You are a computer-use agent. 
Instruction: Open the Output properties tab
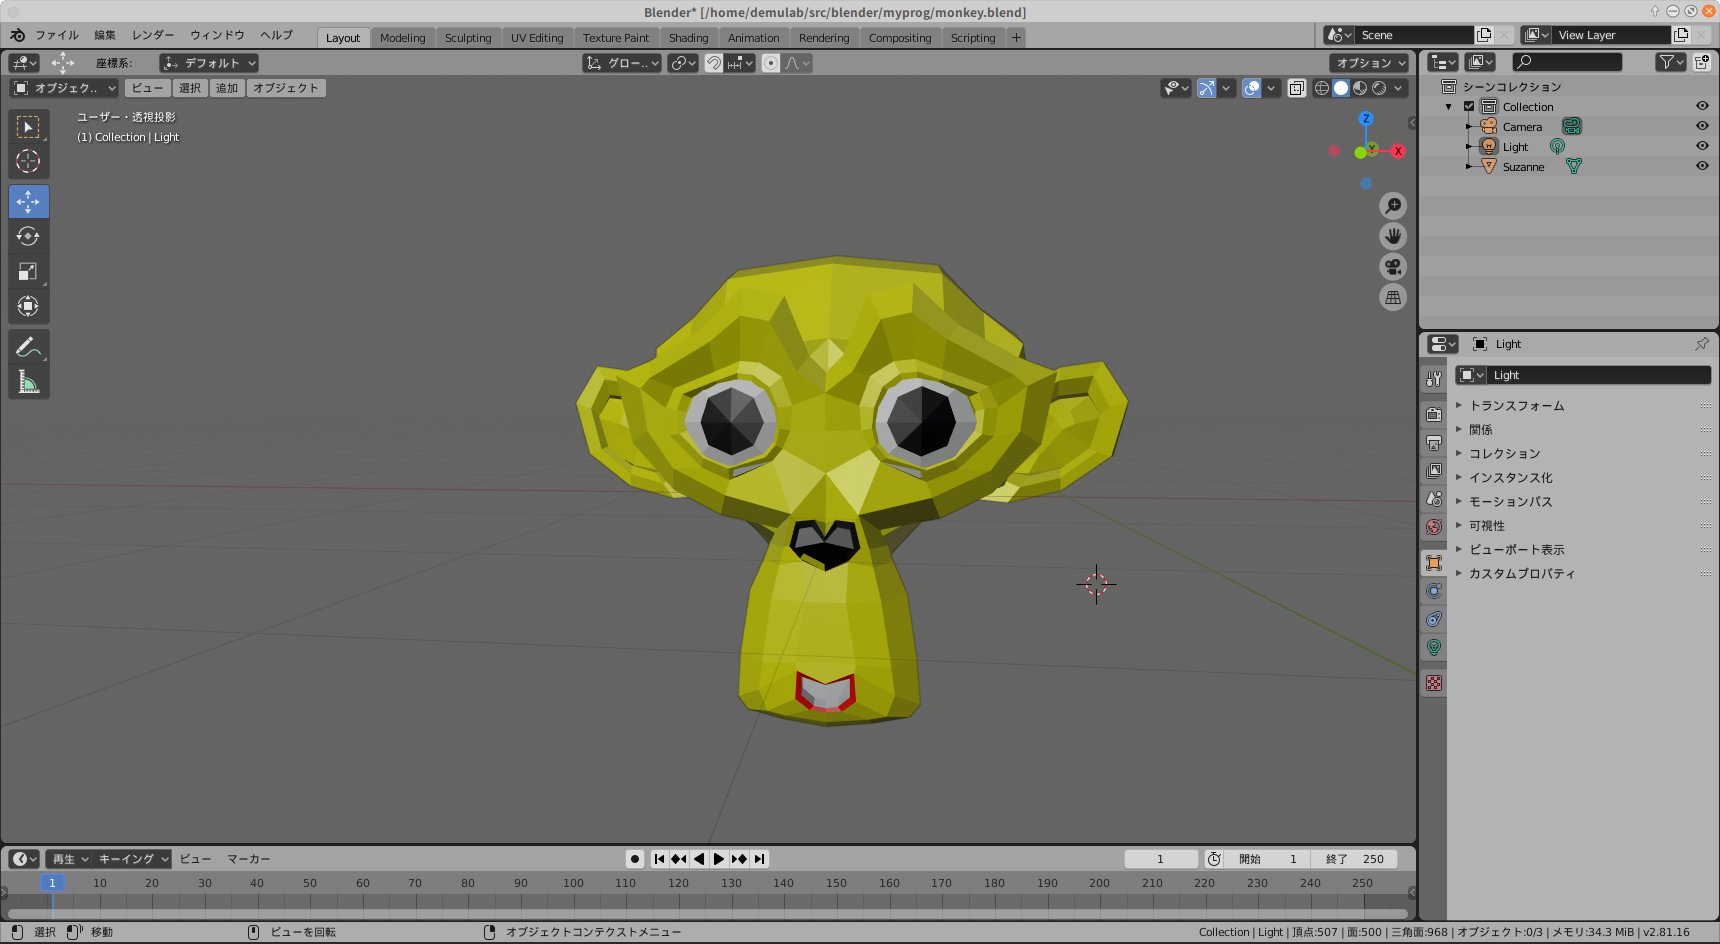(x=1434, y=443)
